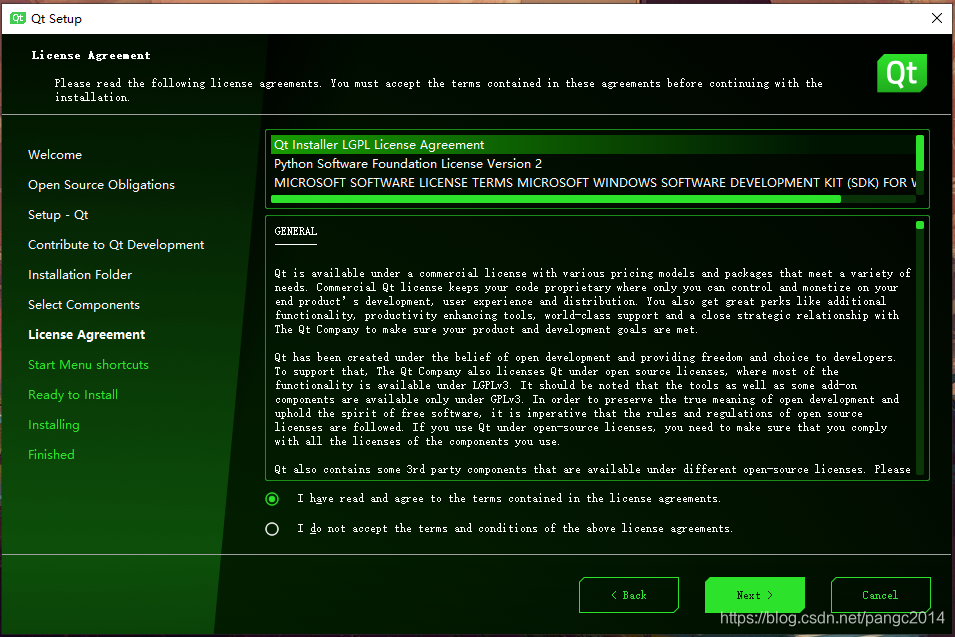Click the GENERAL heading in license text
Image resolution: width=955 pixels, height=637 pixels.
[295, 231]
